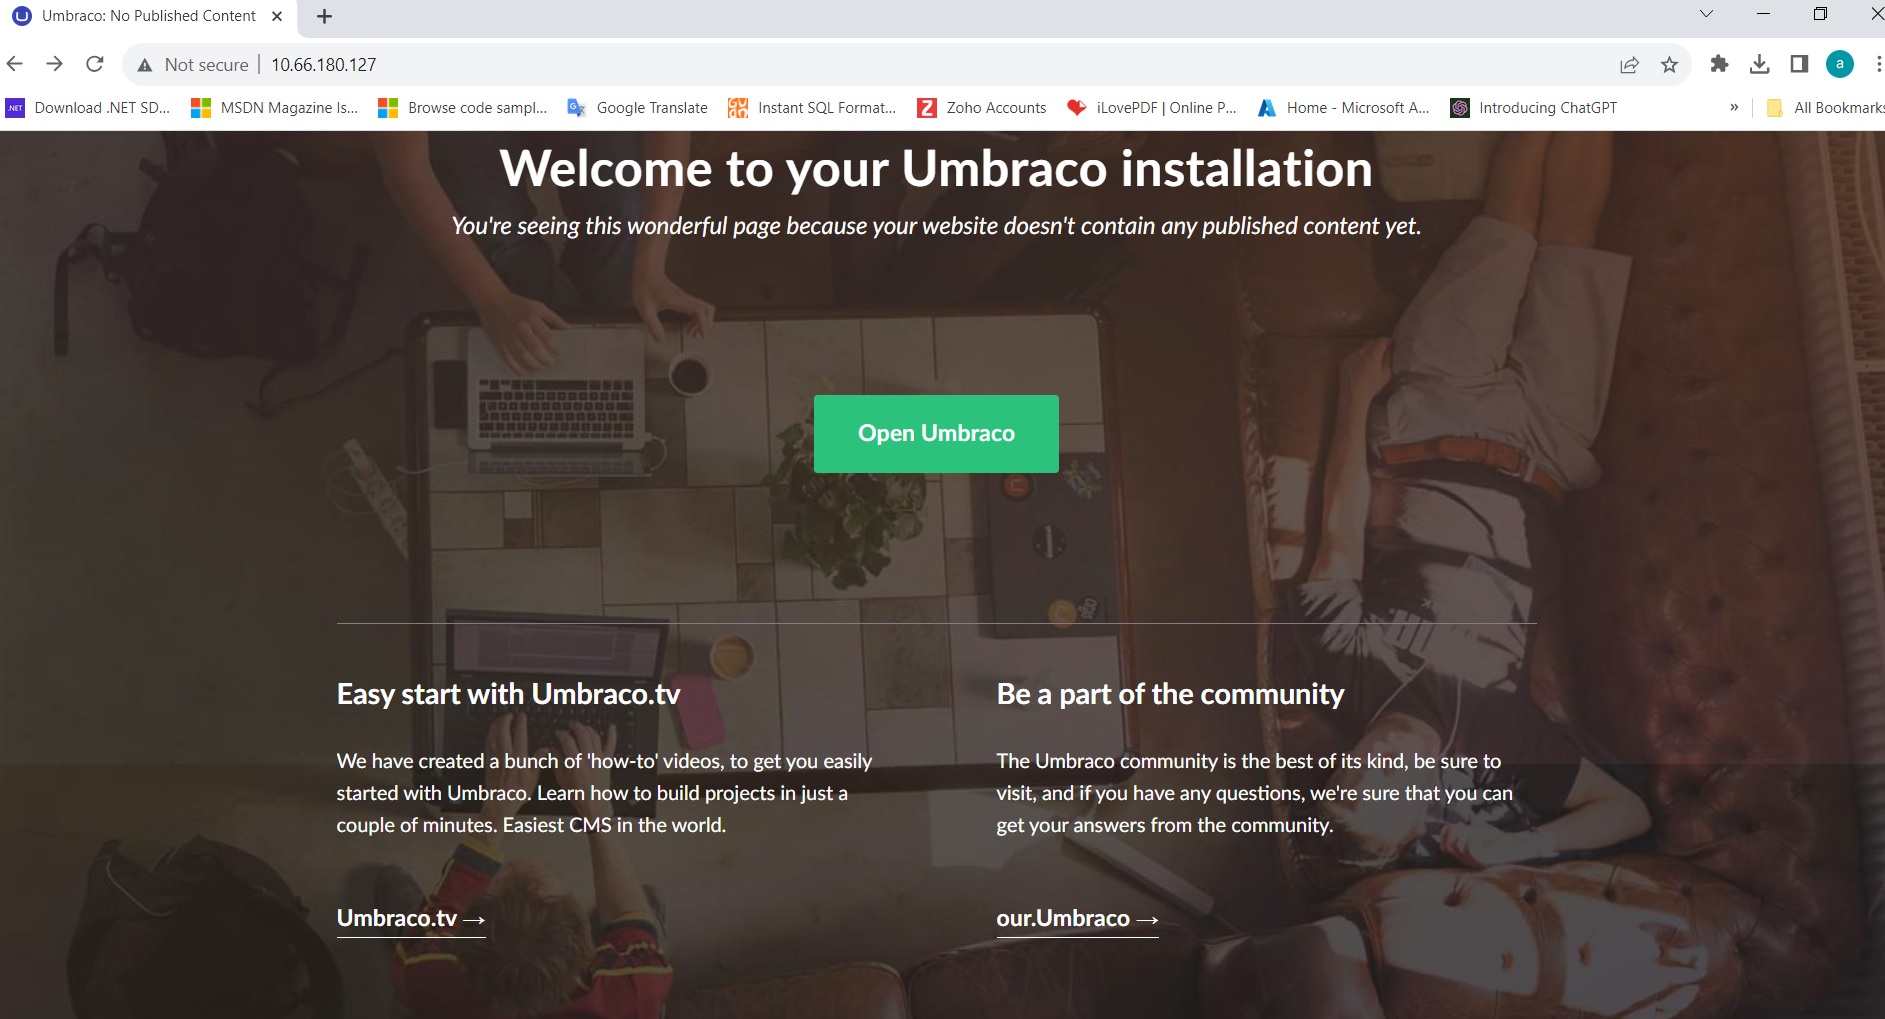Open the Download .NET SDK bookmark
Viewport: 1885px width, 1019px height.
88,108
